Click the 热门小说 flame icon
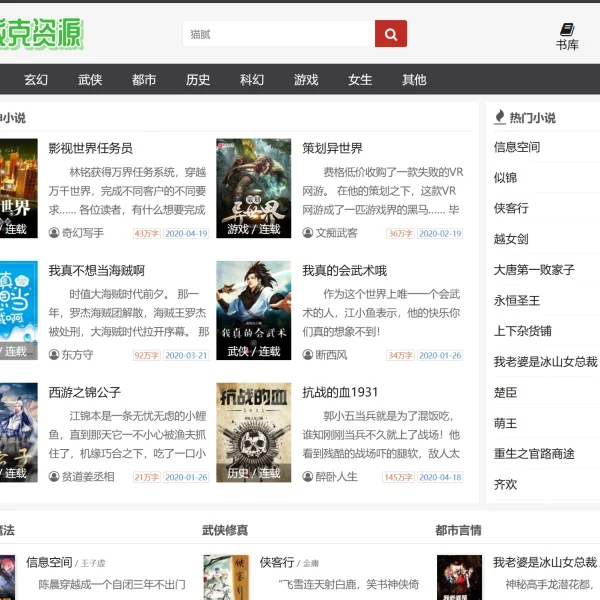The image size is (600, 600). pos(500,117)
